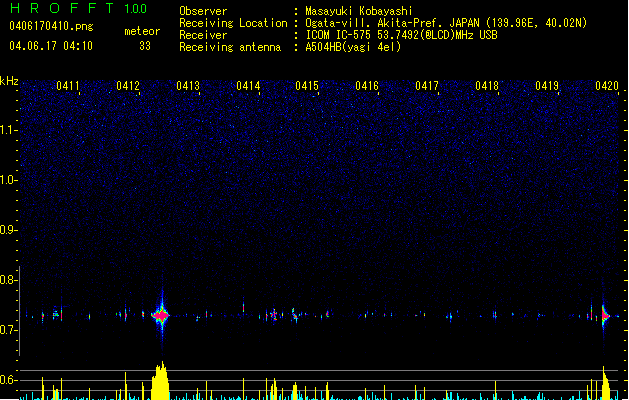Click the 0417 time marker
629x400 pixels.
pyautogui.click(x=427, y=86)
